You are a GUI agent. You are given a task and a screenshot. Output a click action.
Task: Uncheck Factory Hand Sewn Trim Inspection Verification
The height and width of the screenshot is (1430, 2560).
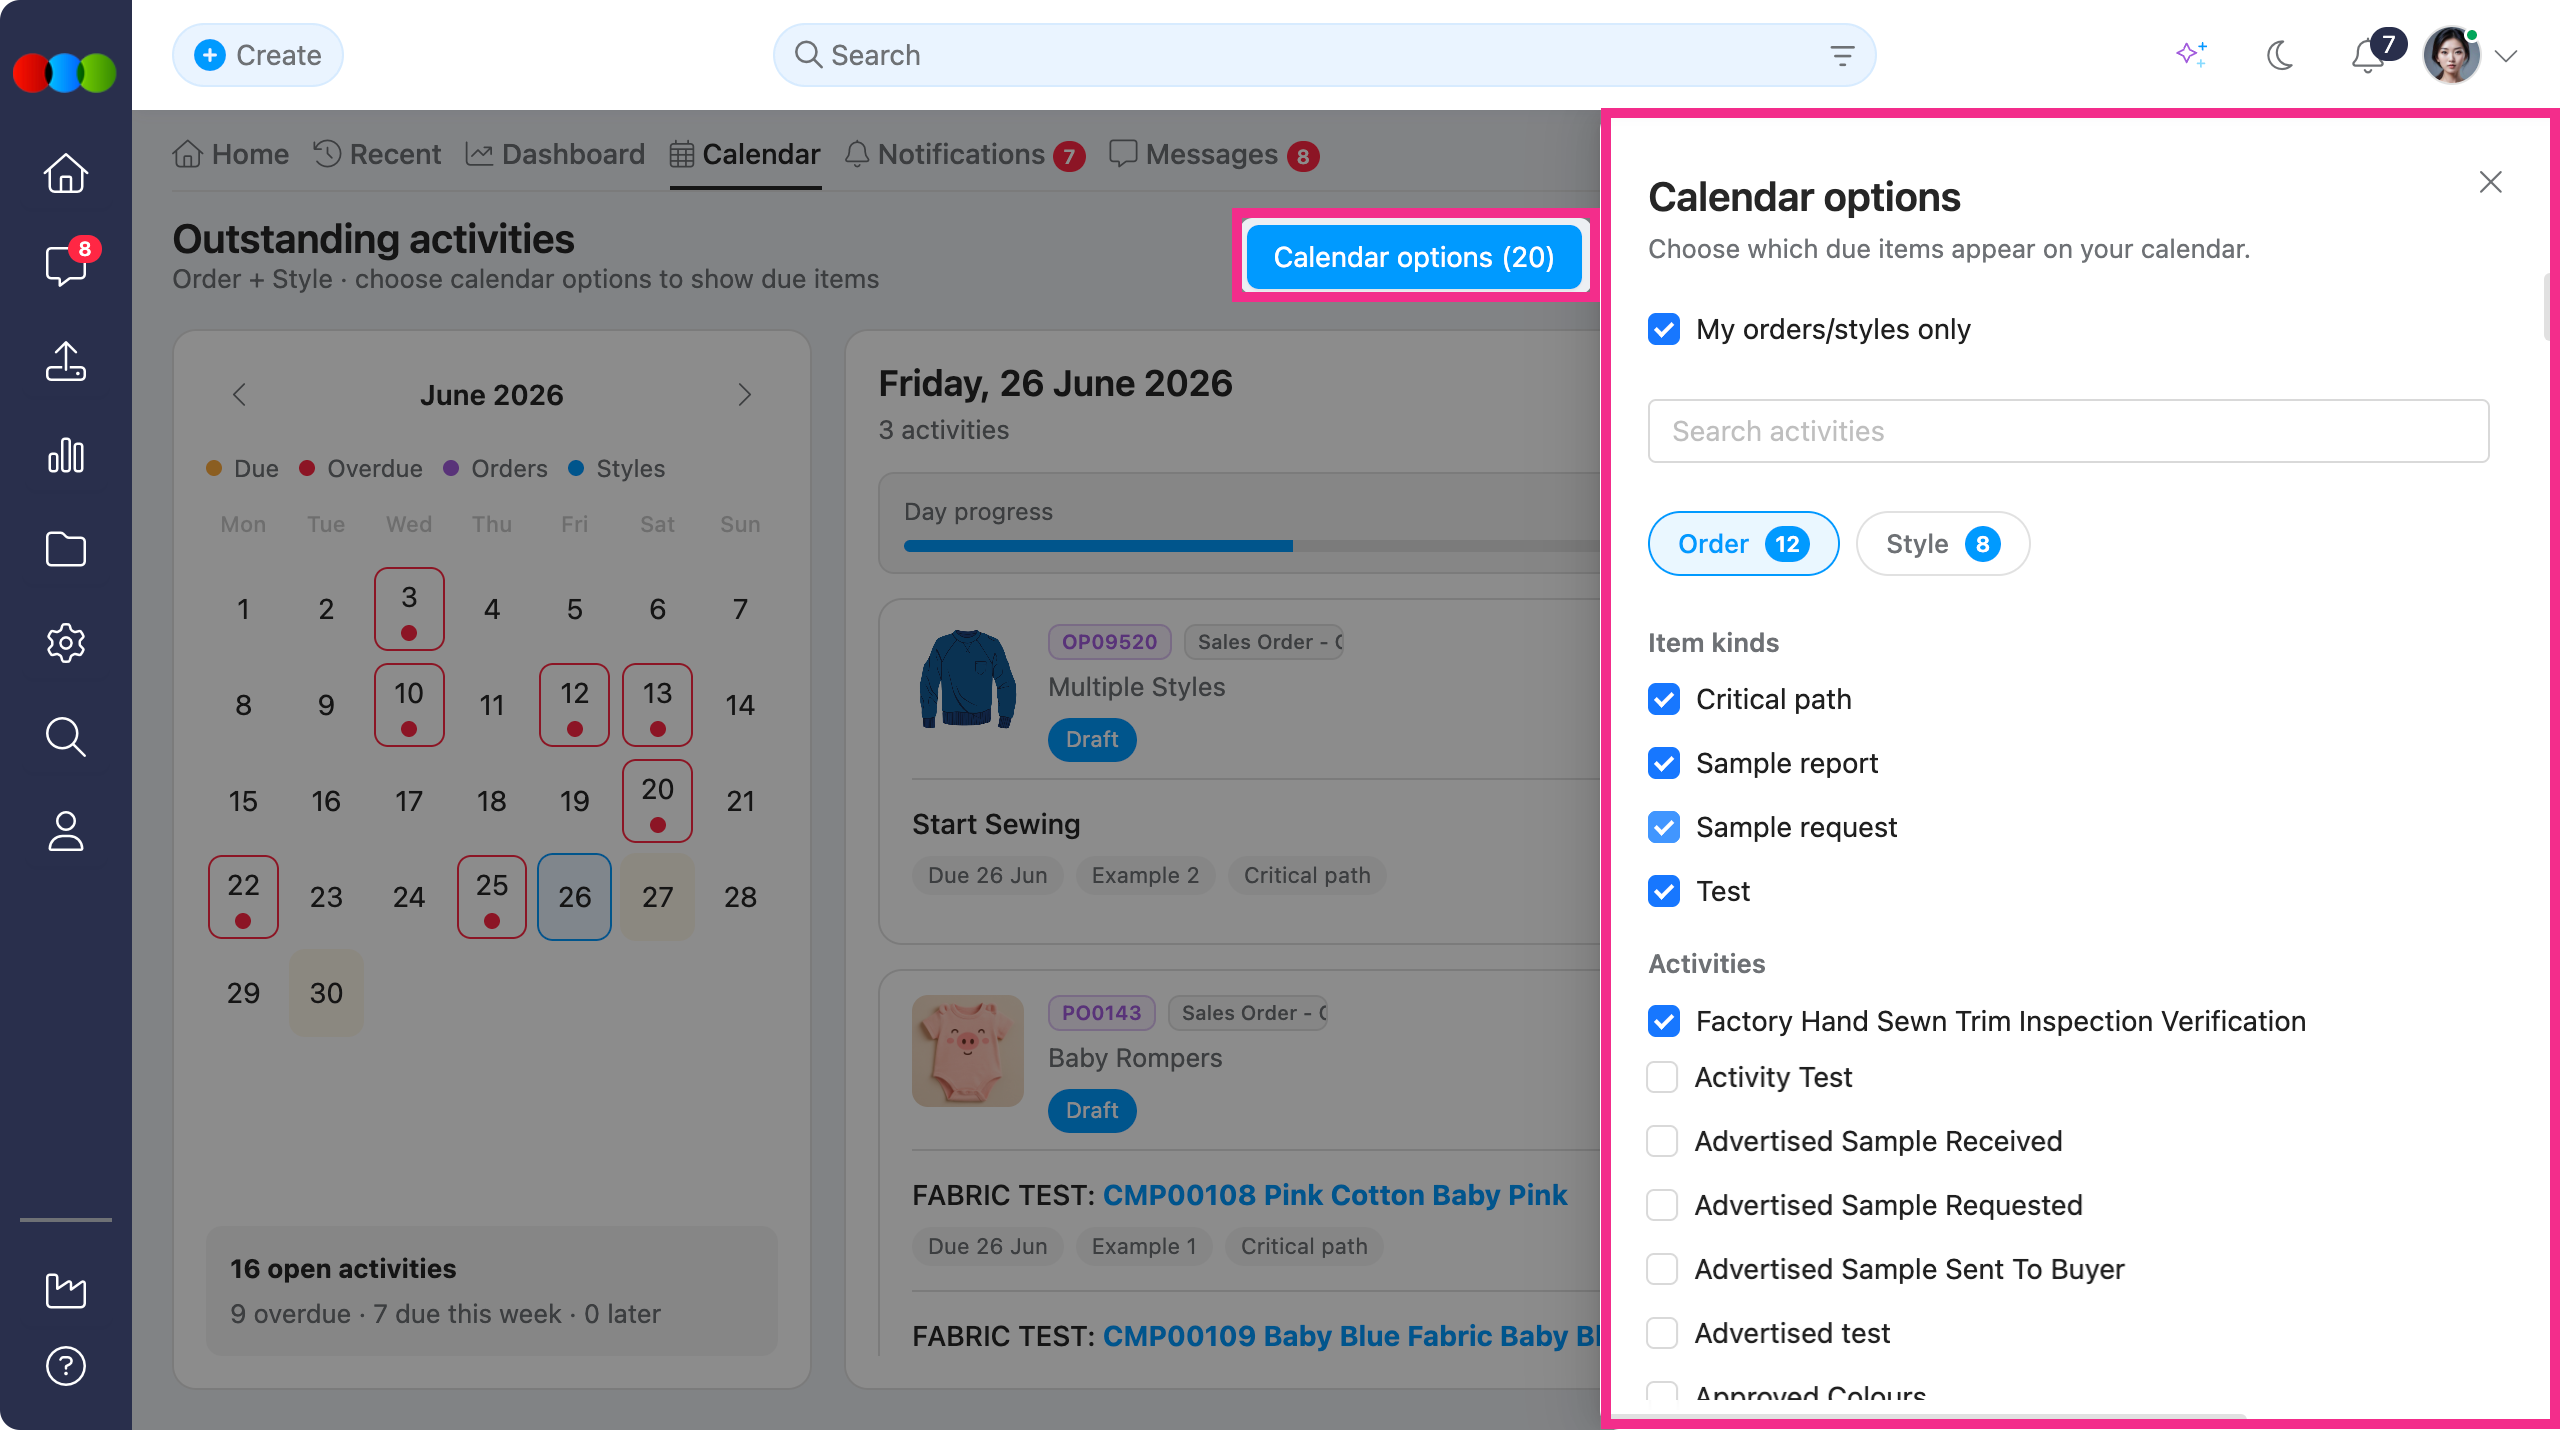point(1664,1021)
